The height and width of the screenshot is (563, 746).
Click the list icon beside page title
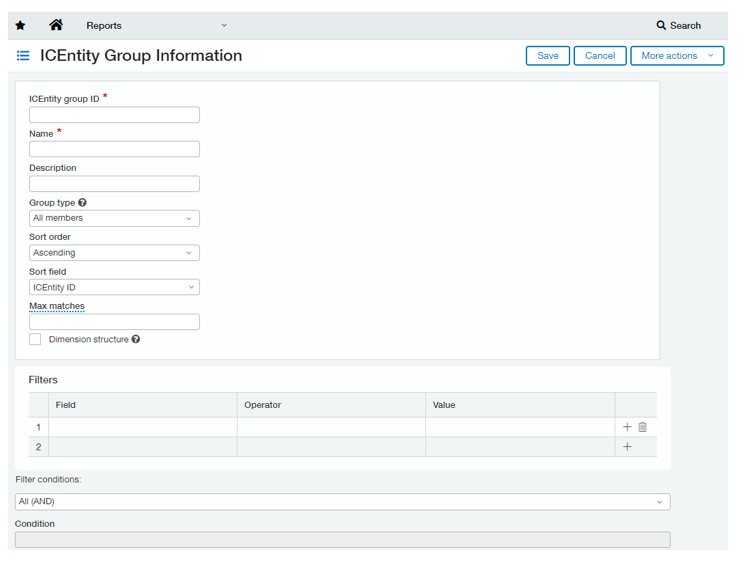(x=23, y=56)
